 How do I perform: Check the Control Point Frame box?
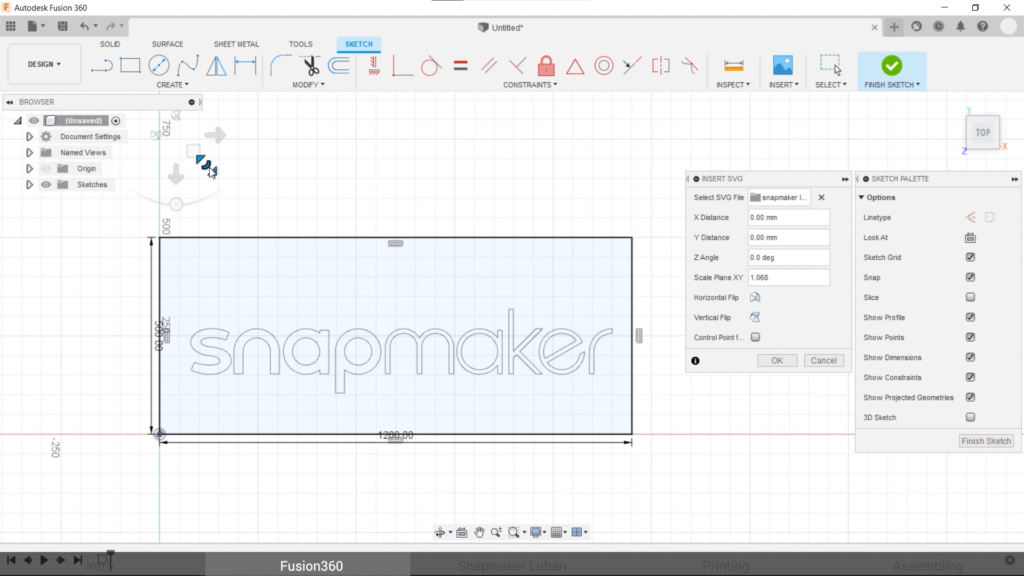coord(755,337)
